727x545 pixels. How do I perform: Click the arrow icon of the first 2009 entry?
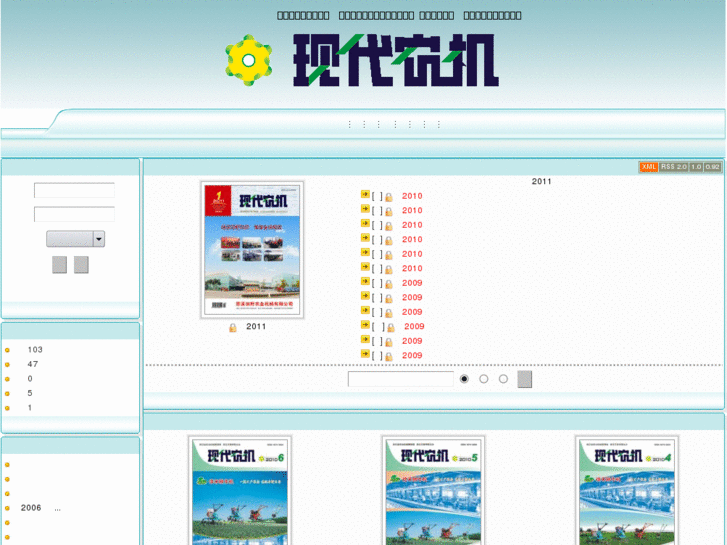[x=365, y=281]
